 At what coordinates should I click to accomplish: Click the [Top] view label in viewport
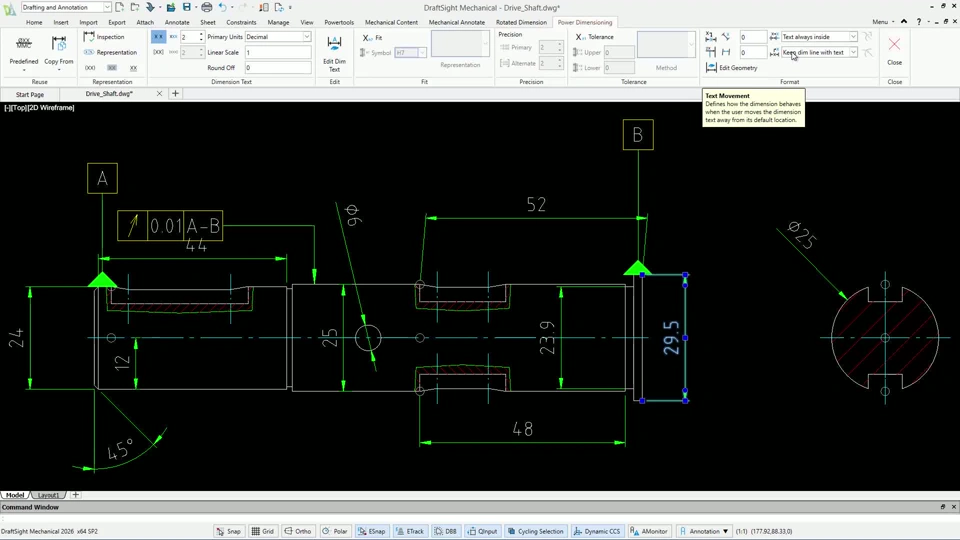19,108
